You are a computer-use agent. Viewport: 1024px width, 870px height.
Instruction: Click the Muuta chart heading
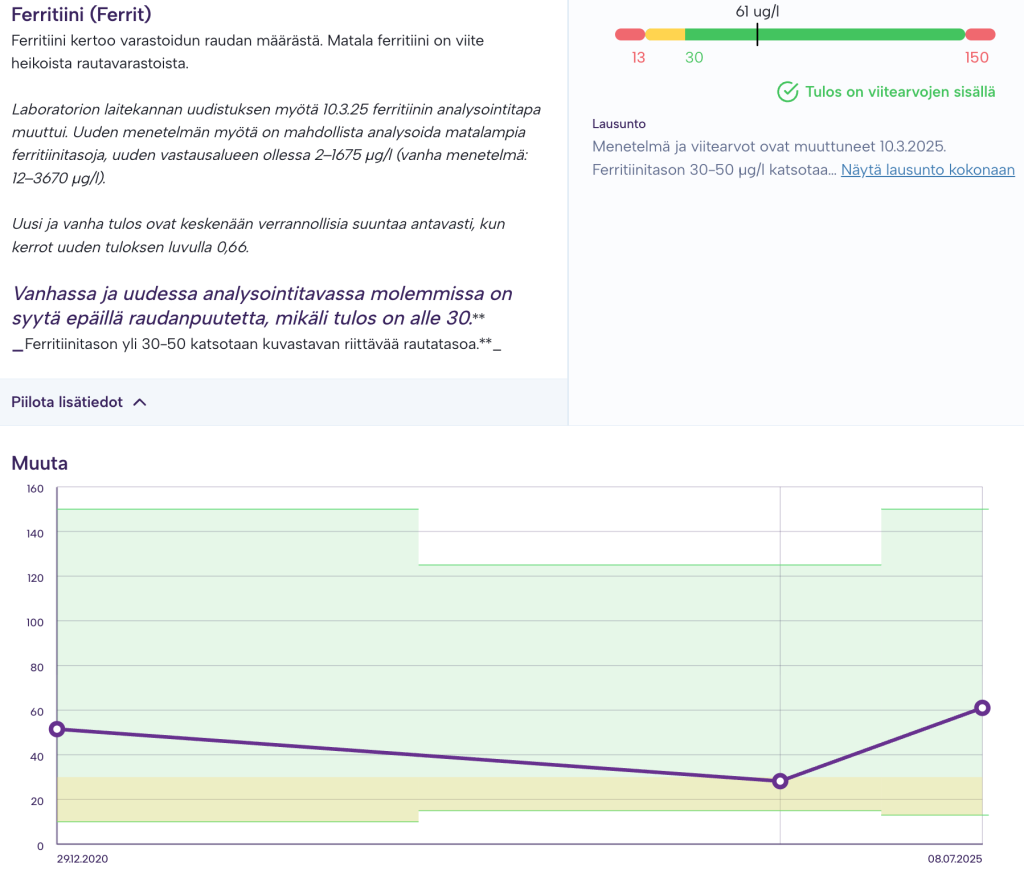point(39,463)
